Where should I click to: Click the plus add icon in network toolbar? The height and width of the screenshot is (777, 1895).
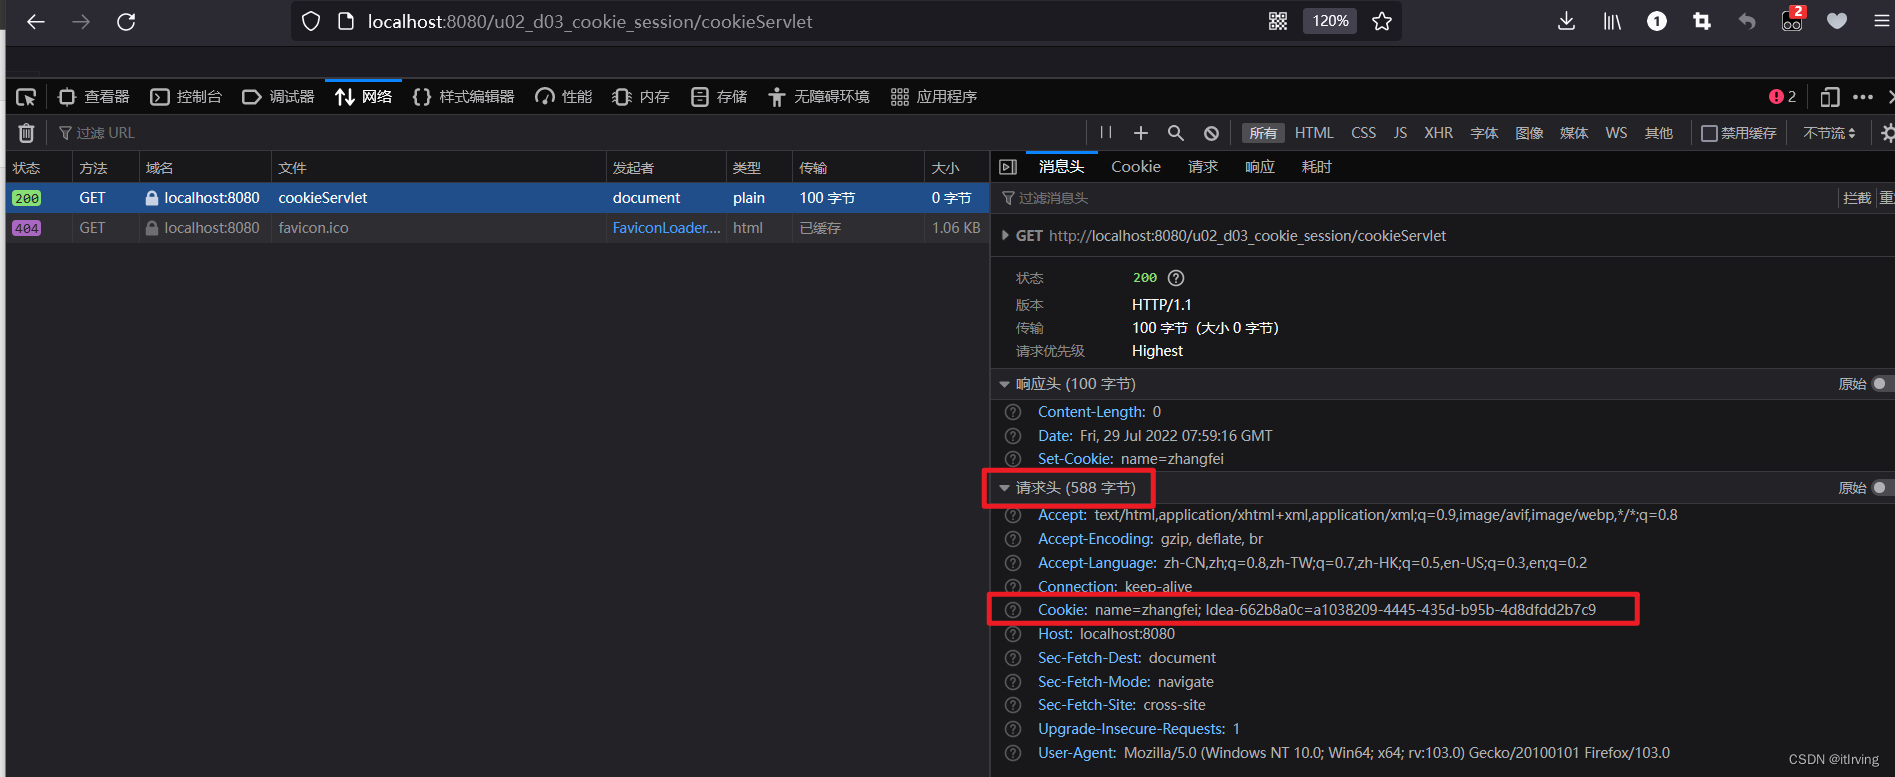1140,133
